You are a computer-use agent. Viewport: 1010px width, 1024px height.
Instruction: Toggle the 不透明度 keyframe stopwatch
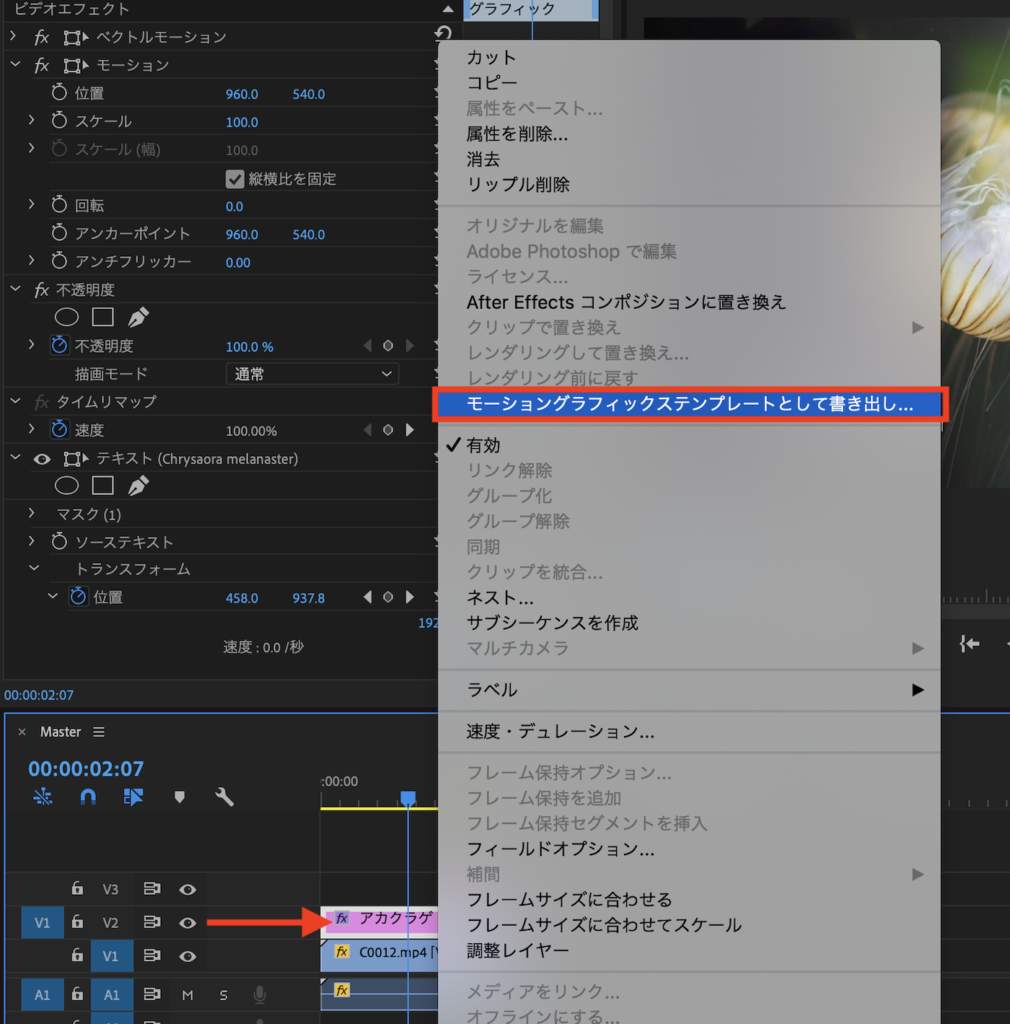pos(59,345)
